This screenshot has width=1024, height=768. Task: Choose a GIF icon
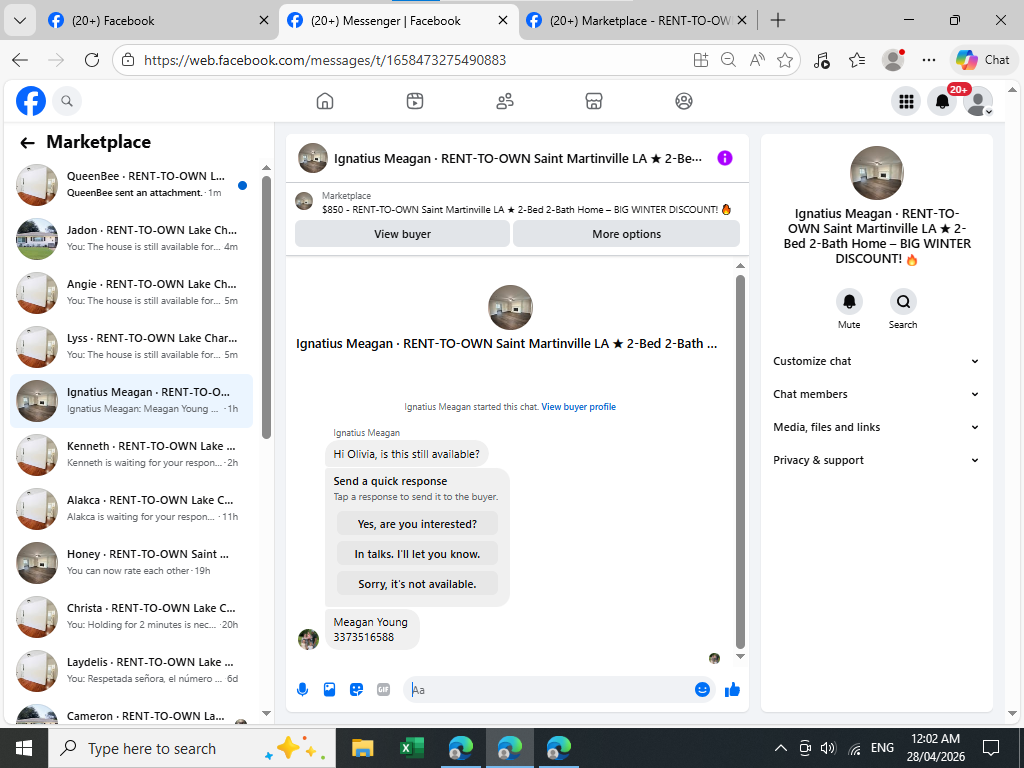(x=383, y=690)
